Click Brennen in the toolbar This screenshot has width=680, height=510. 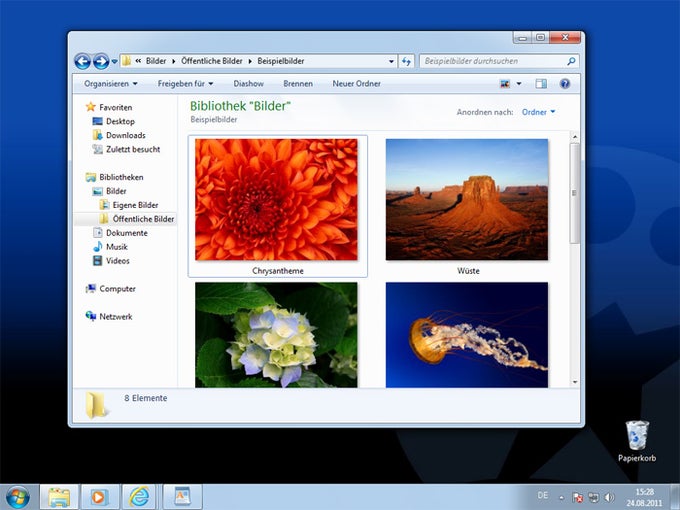point(298,84)
